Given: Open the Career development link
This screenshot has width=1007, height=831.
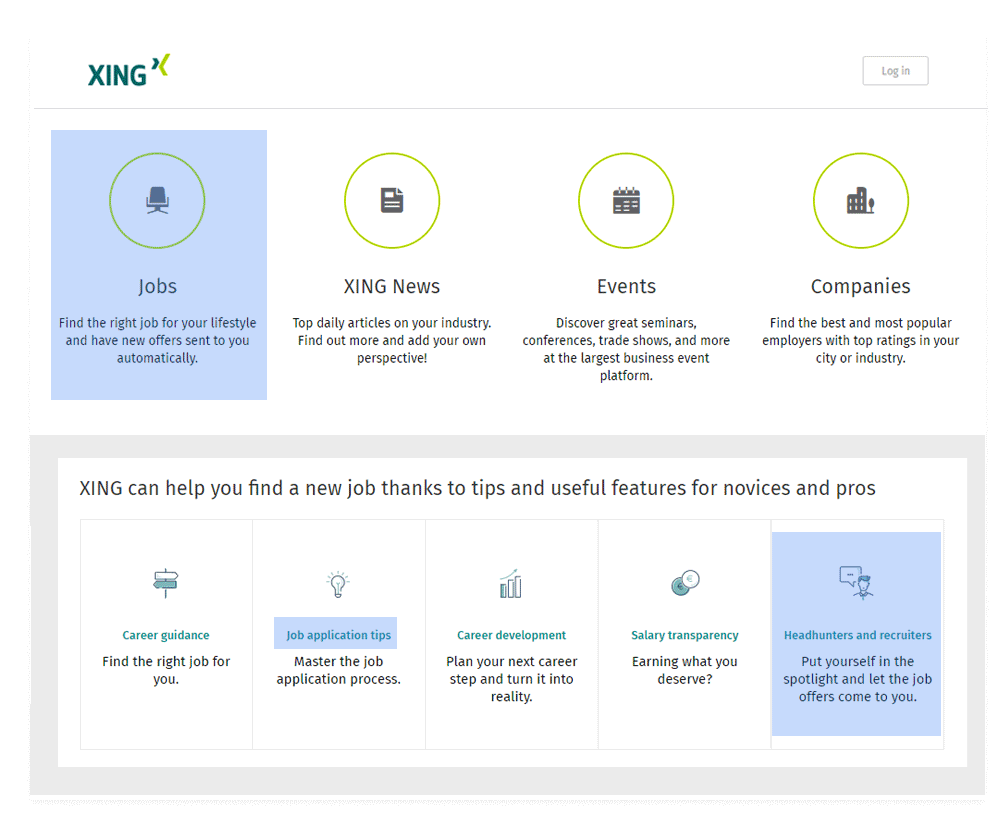Looking at the screenshot, I should coord(511,635).
